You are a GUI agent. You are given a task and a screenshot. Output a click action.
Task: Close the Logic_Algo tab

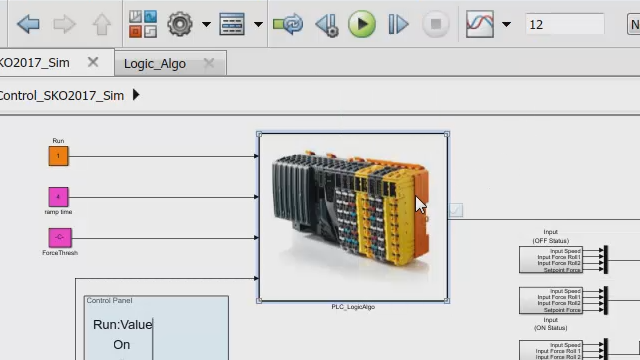[x=209, y=63]
